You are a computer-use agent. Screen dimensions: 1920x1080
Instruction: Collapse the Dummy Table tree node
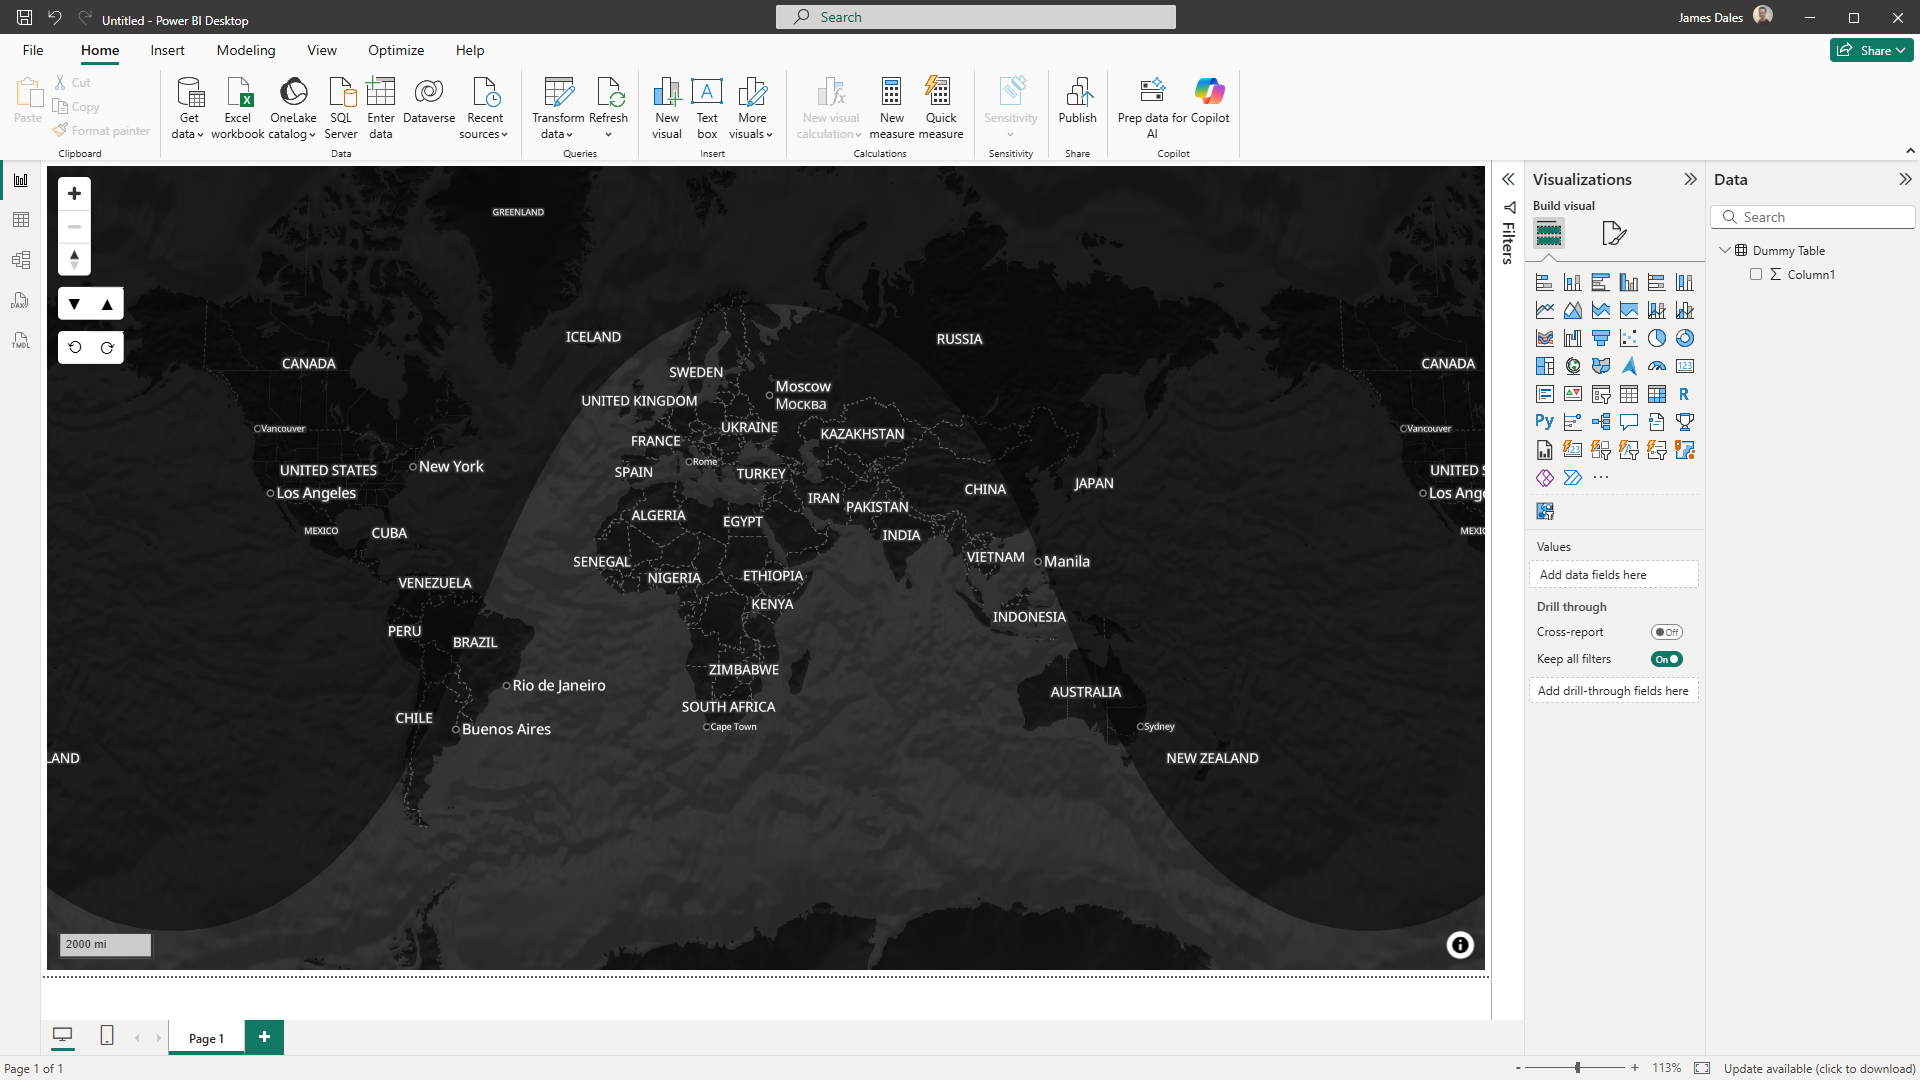pyautogui.click(x=1725, y=250)
